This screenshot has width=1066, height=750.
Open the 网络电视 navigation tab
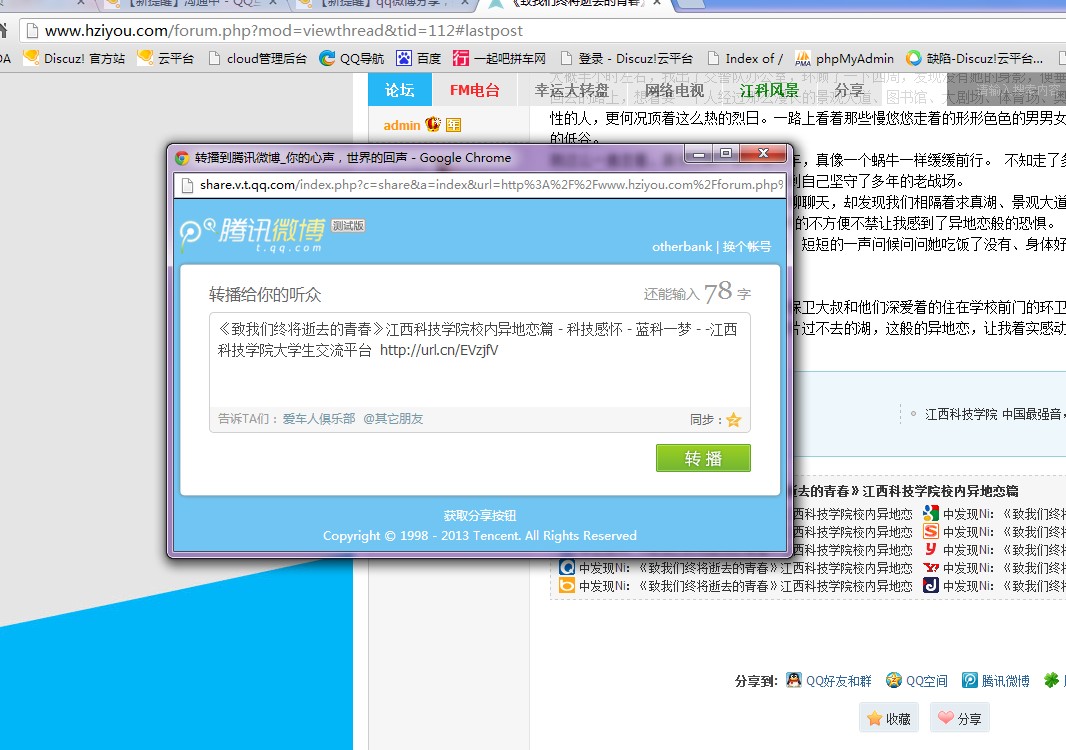click(x=674, y=90)
